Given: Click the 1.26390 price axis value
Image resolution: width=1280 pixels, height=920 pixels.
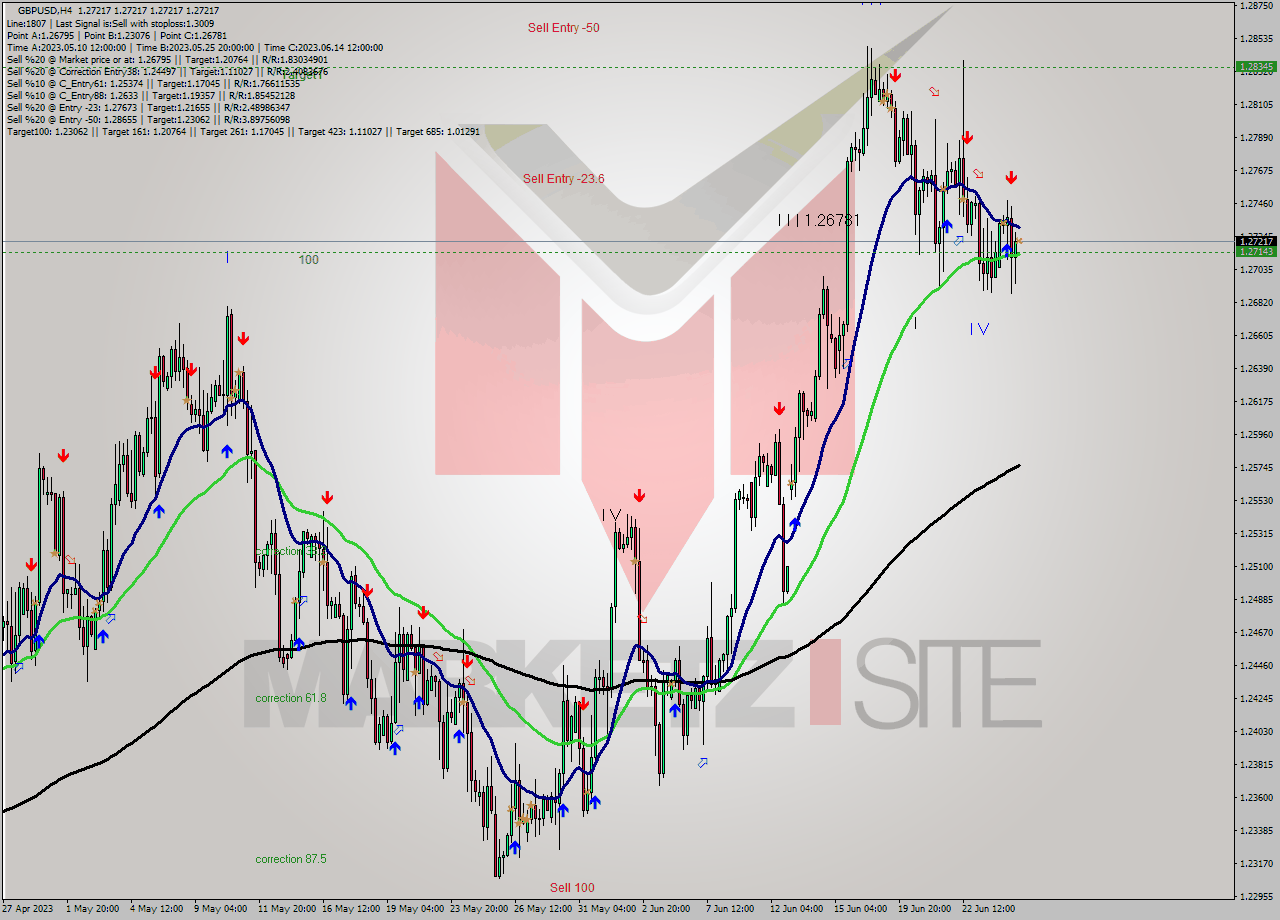Looking at the screenshot, I should tap(1256, 368).
